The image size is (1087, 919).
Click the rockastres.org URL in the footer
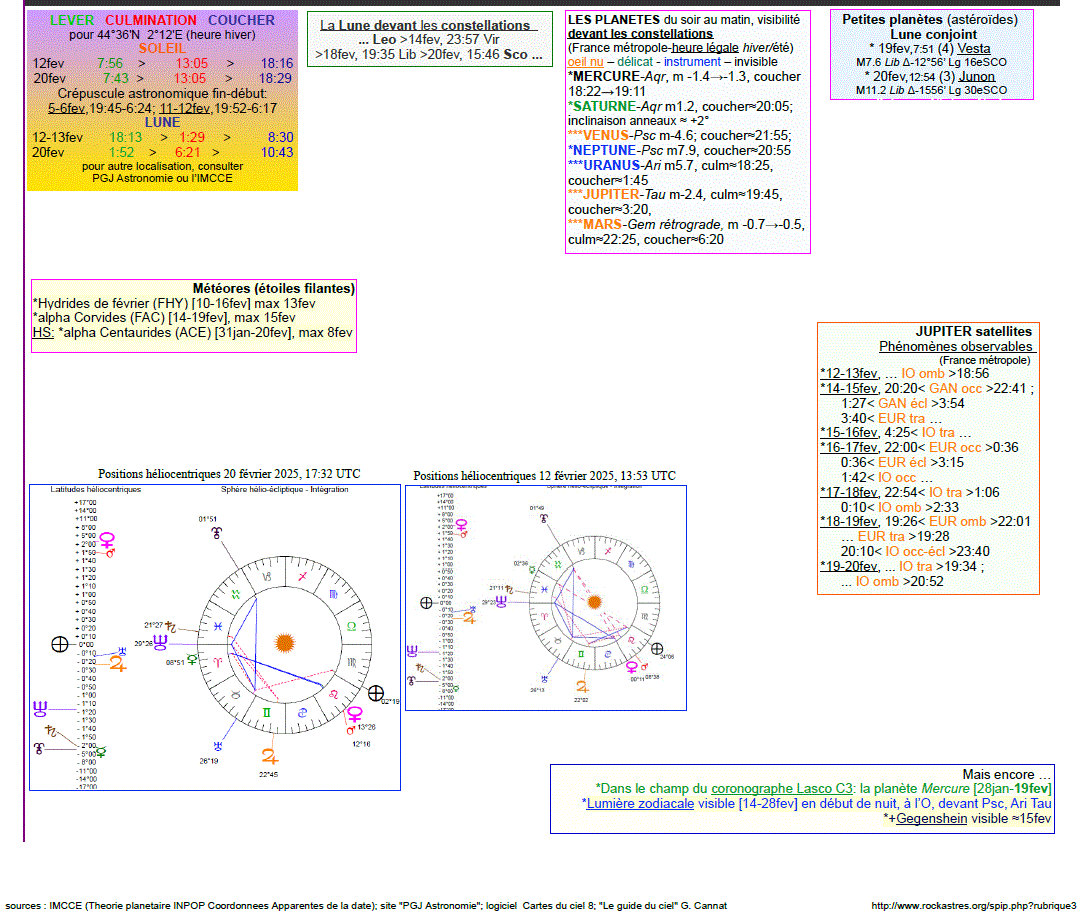click(x=973, y=905)
